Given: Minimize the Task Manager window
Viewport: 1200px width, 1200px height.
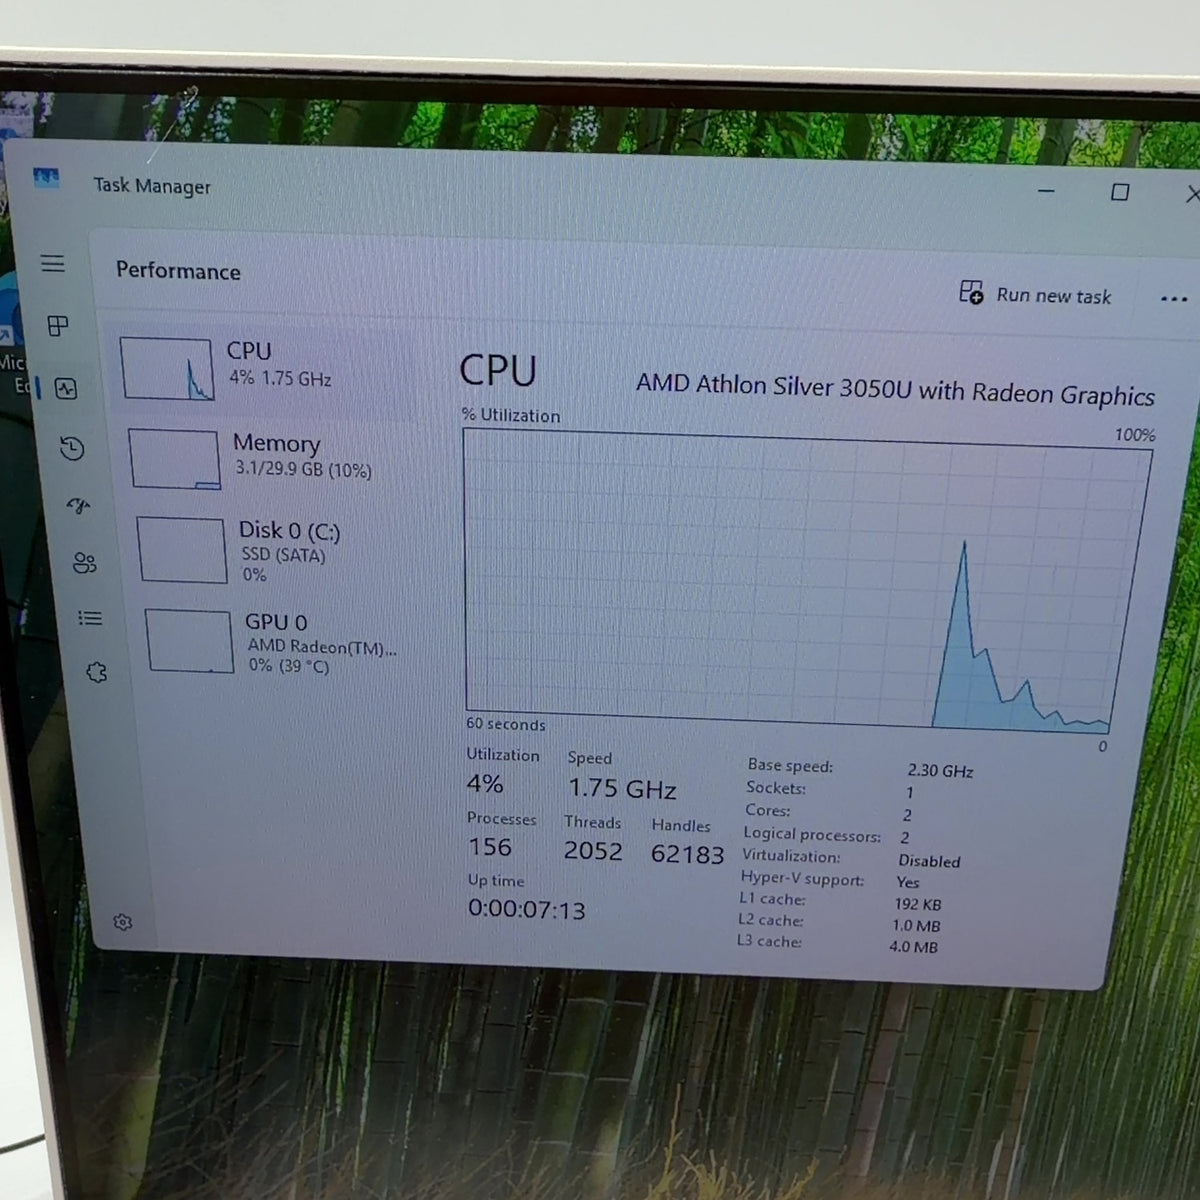Looking at the screenshot, I should pos(1046,190).
